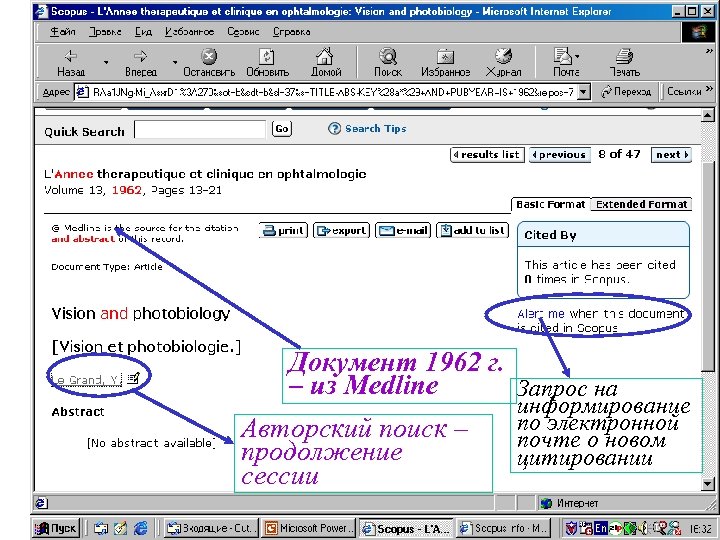Go to home page via Домой
This screenshot has height=540, width=720.
tap(326, 63)
